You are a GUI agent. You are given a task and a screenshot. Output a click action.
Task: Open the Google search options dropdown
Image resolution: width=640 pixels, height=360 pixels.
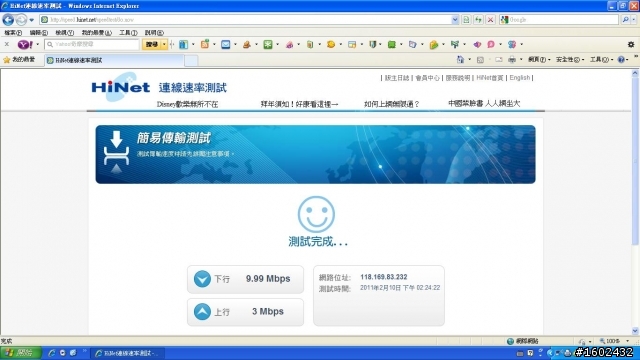click(634, 20)
